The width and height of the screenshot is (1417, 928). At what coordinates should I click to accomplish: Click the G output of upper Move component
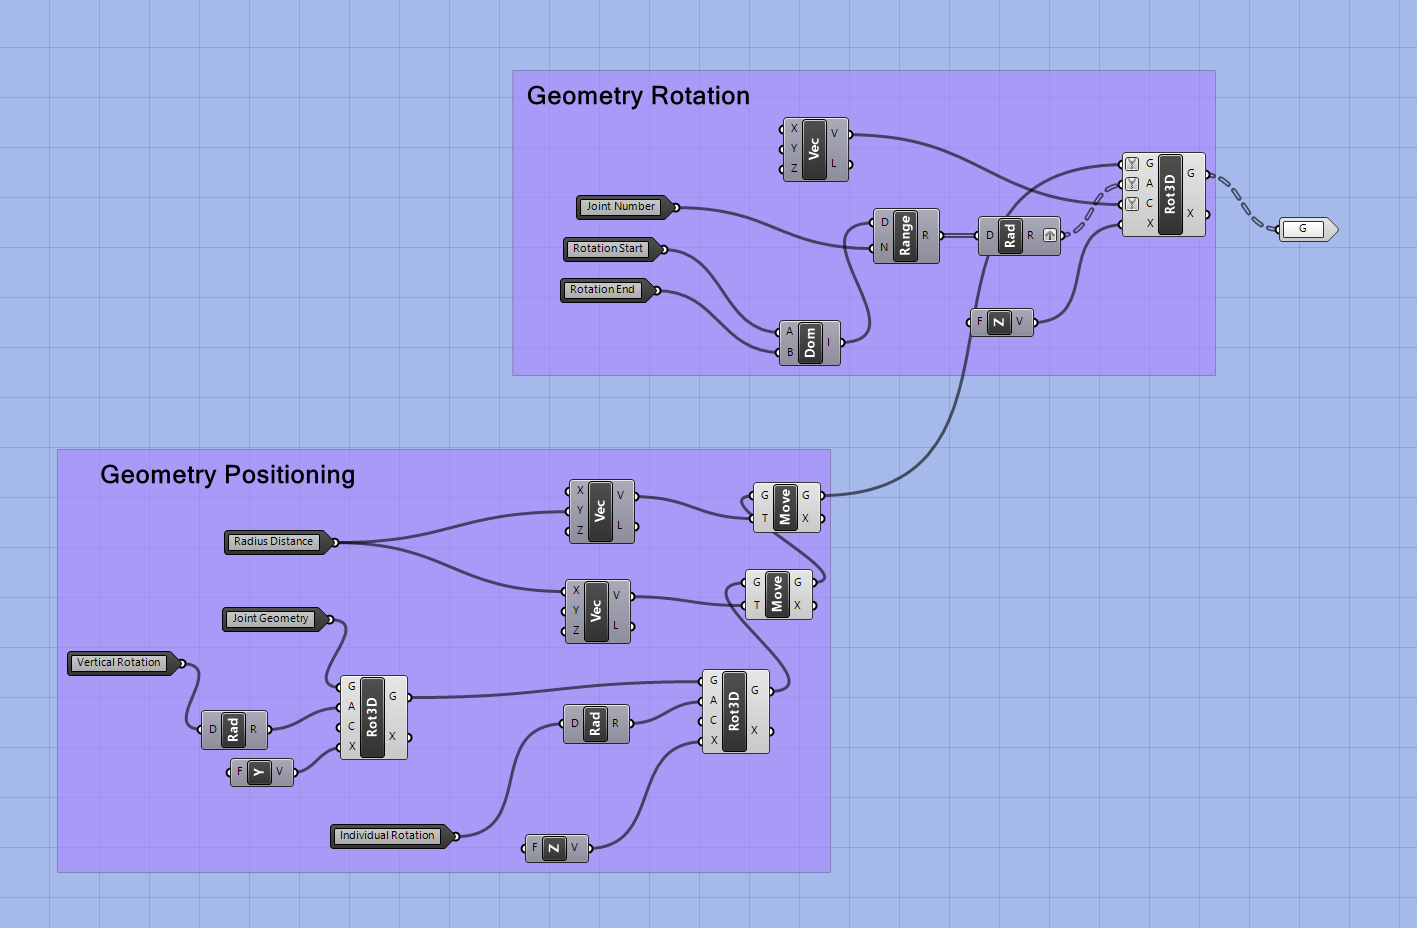(x=806, y=495)
